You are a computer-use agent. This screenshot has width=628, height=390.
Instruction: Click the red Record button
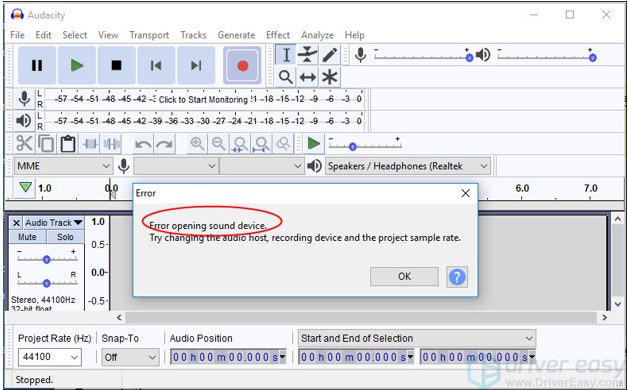(x=242, y=65)
